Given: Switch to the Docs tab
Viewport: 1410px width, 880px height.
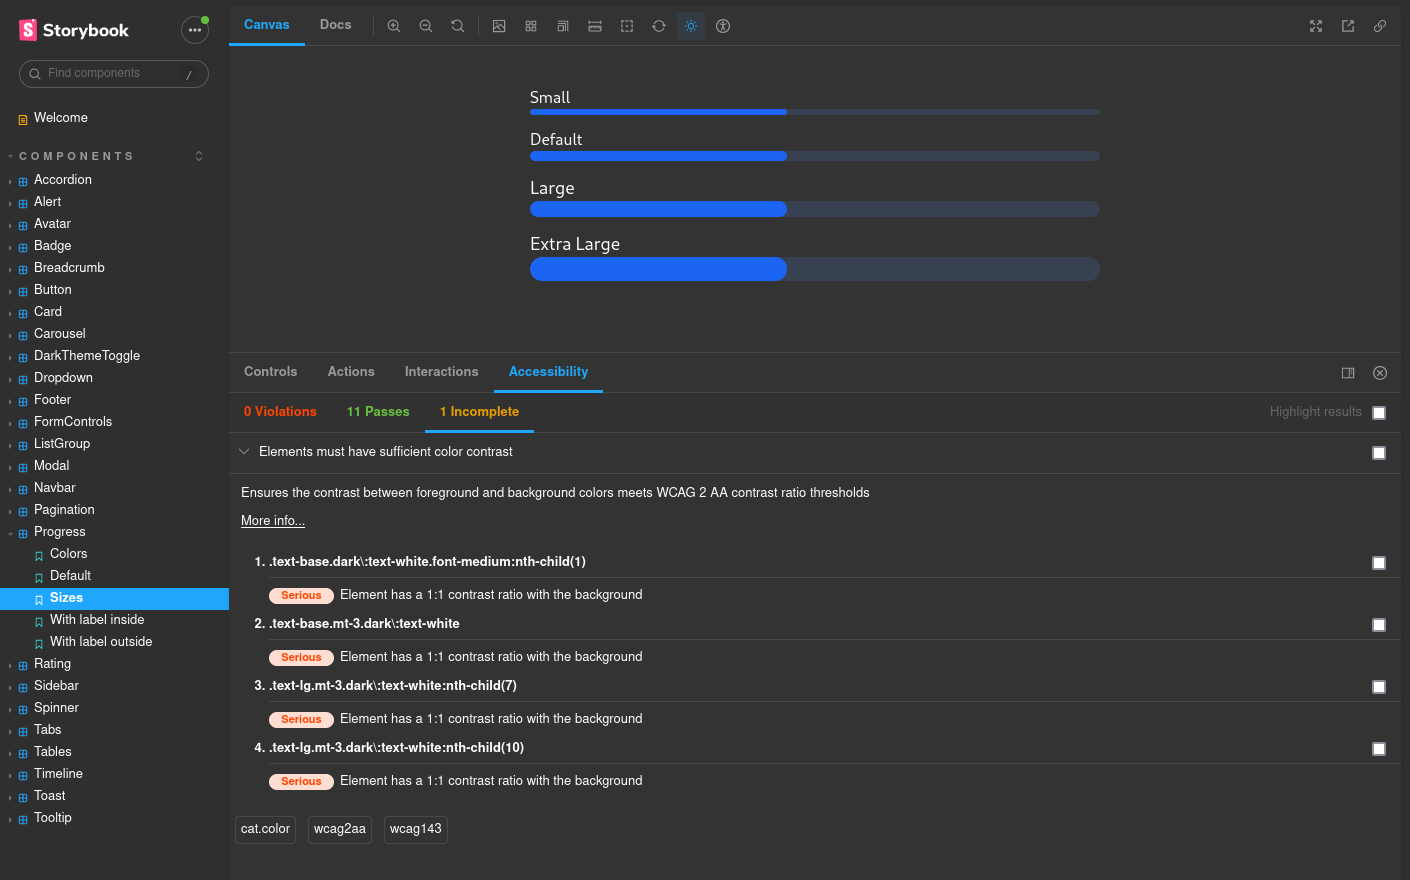Looking at the screenshot, I should tap(335, 25).
